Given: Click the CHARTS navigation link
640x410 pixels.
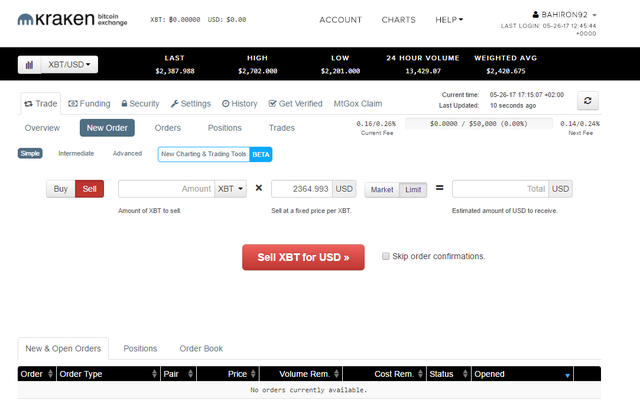Looking at the screenshot, I should (x=398, y=20).
